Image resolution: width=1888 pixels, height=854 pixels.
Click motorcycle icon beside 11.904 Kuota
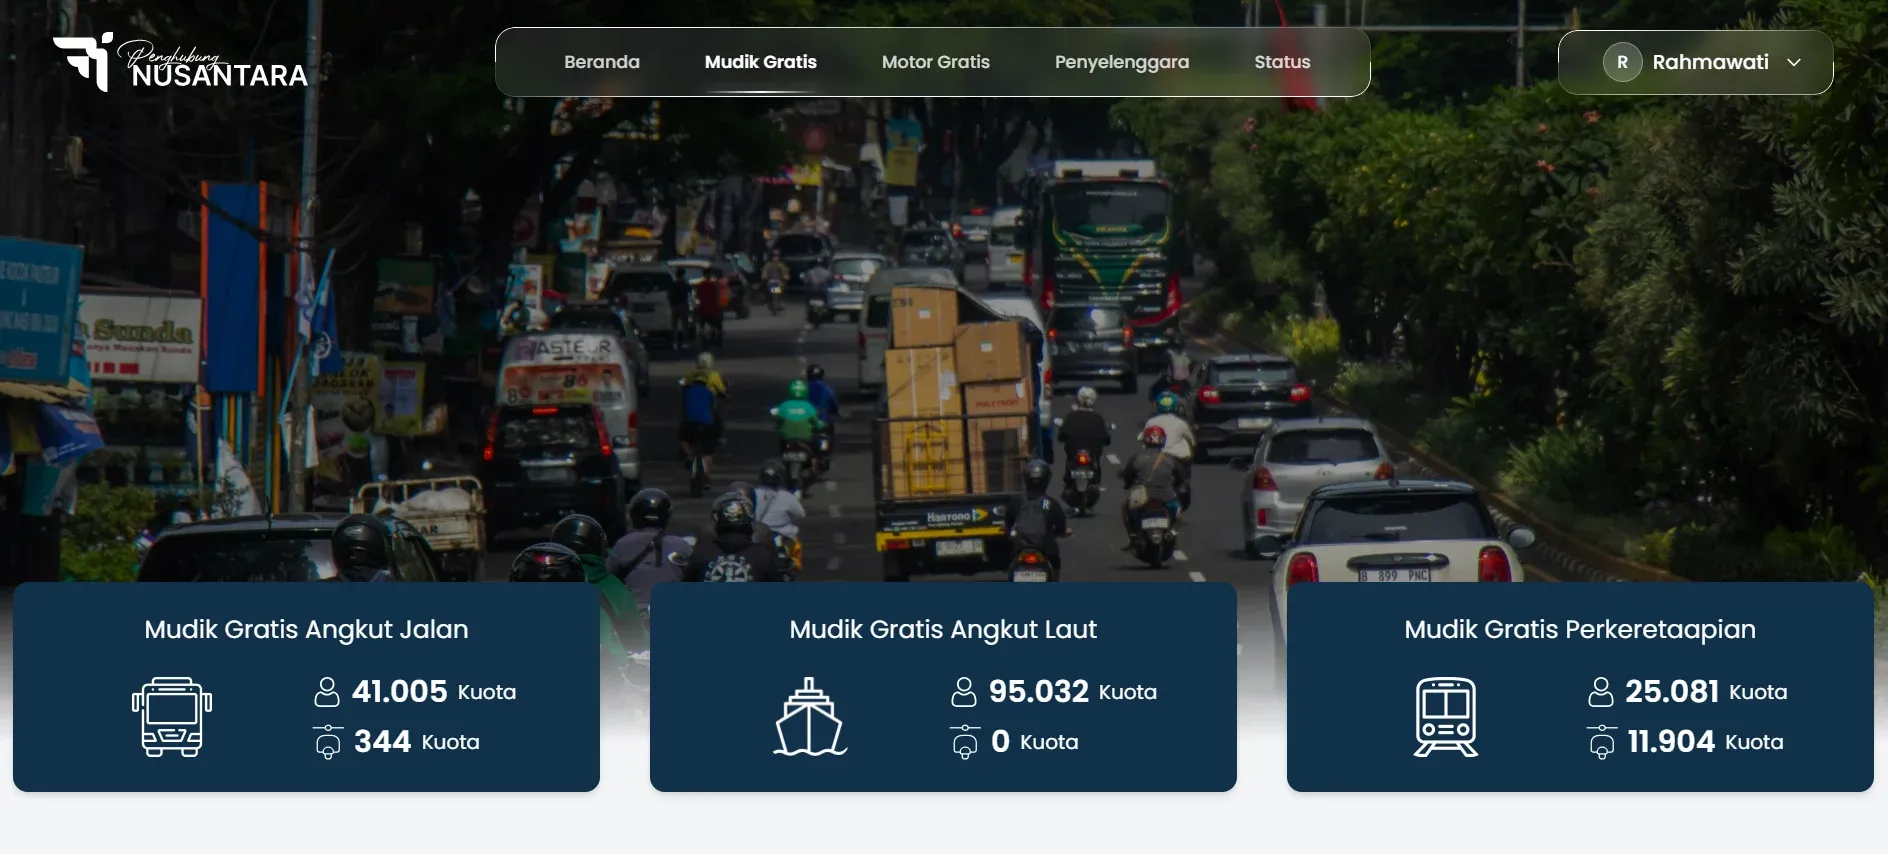tap(1602, 742)
